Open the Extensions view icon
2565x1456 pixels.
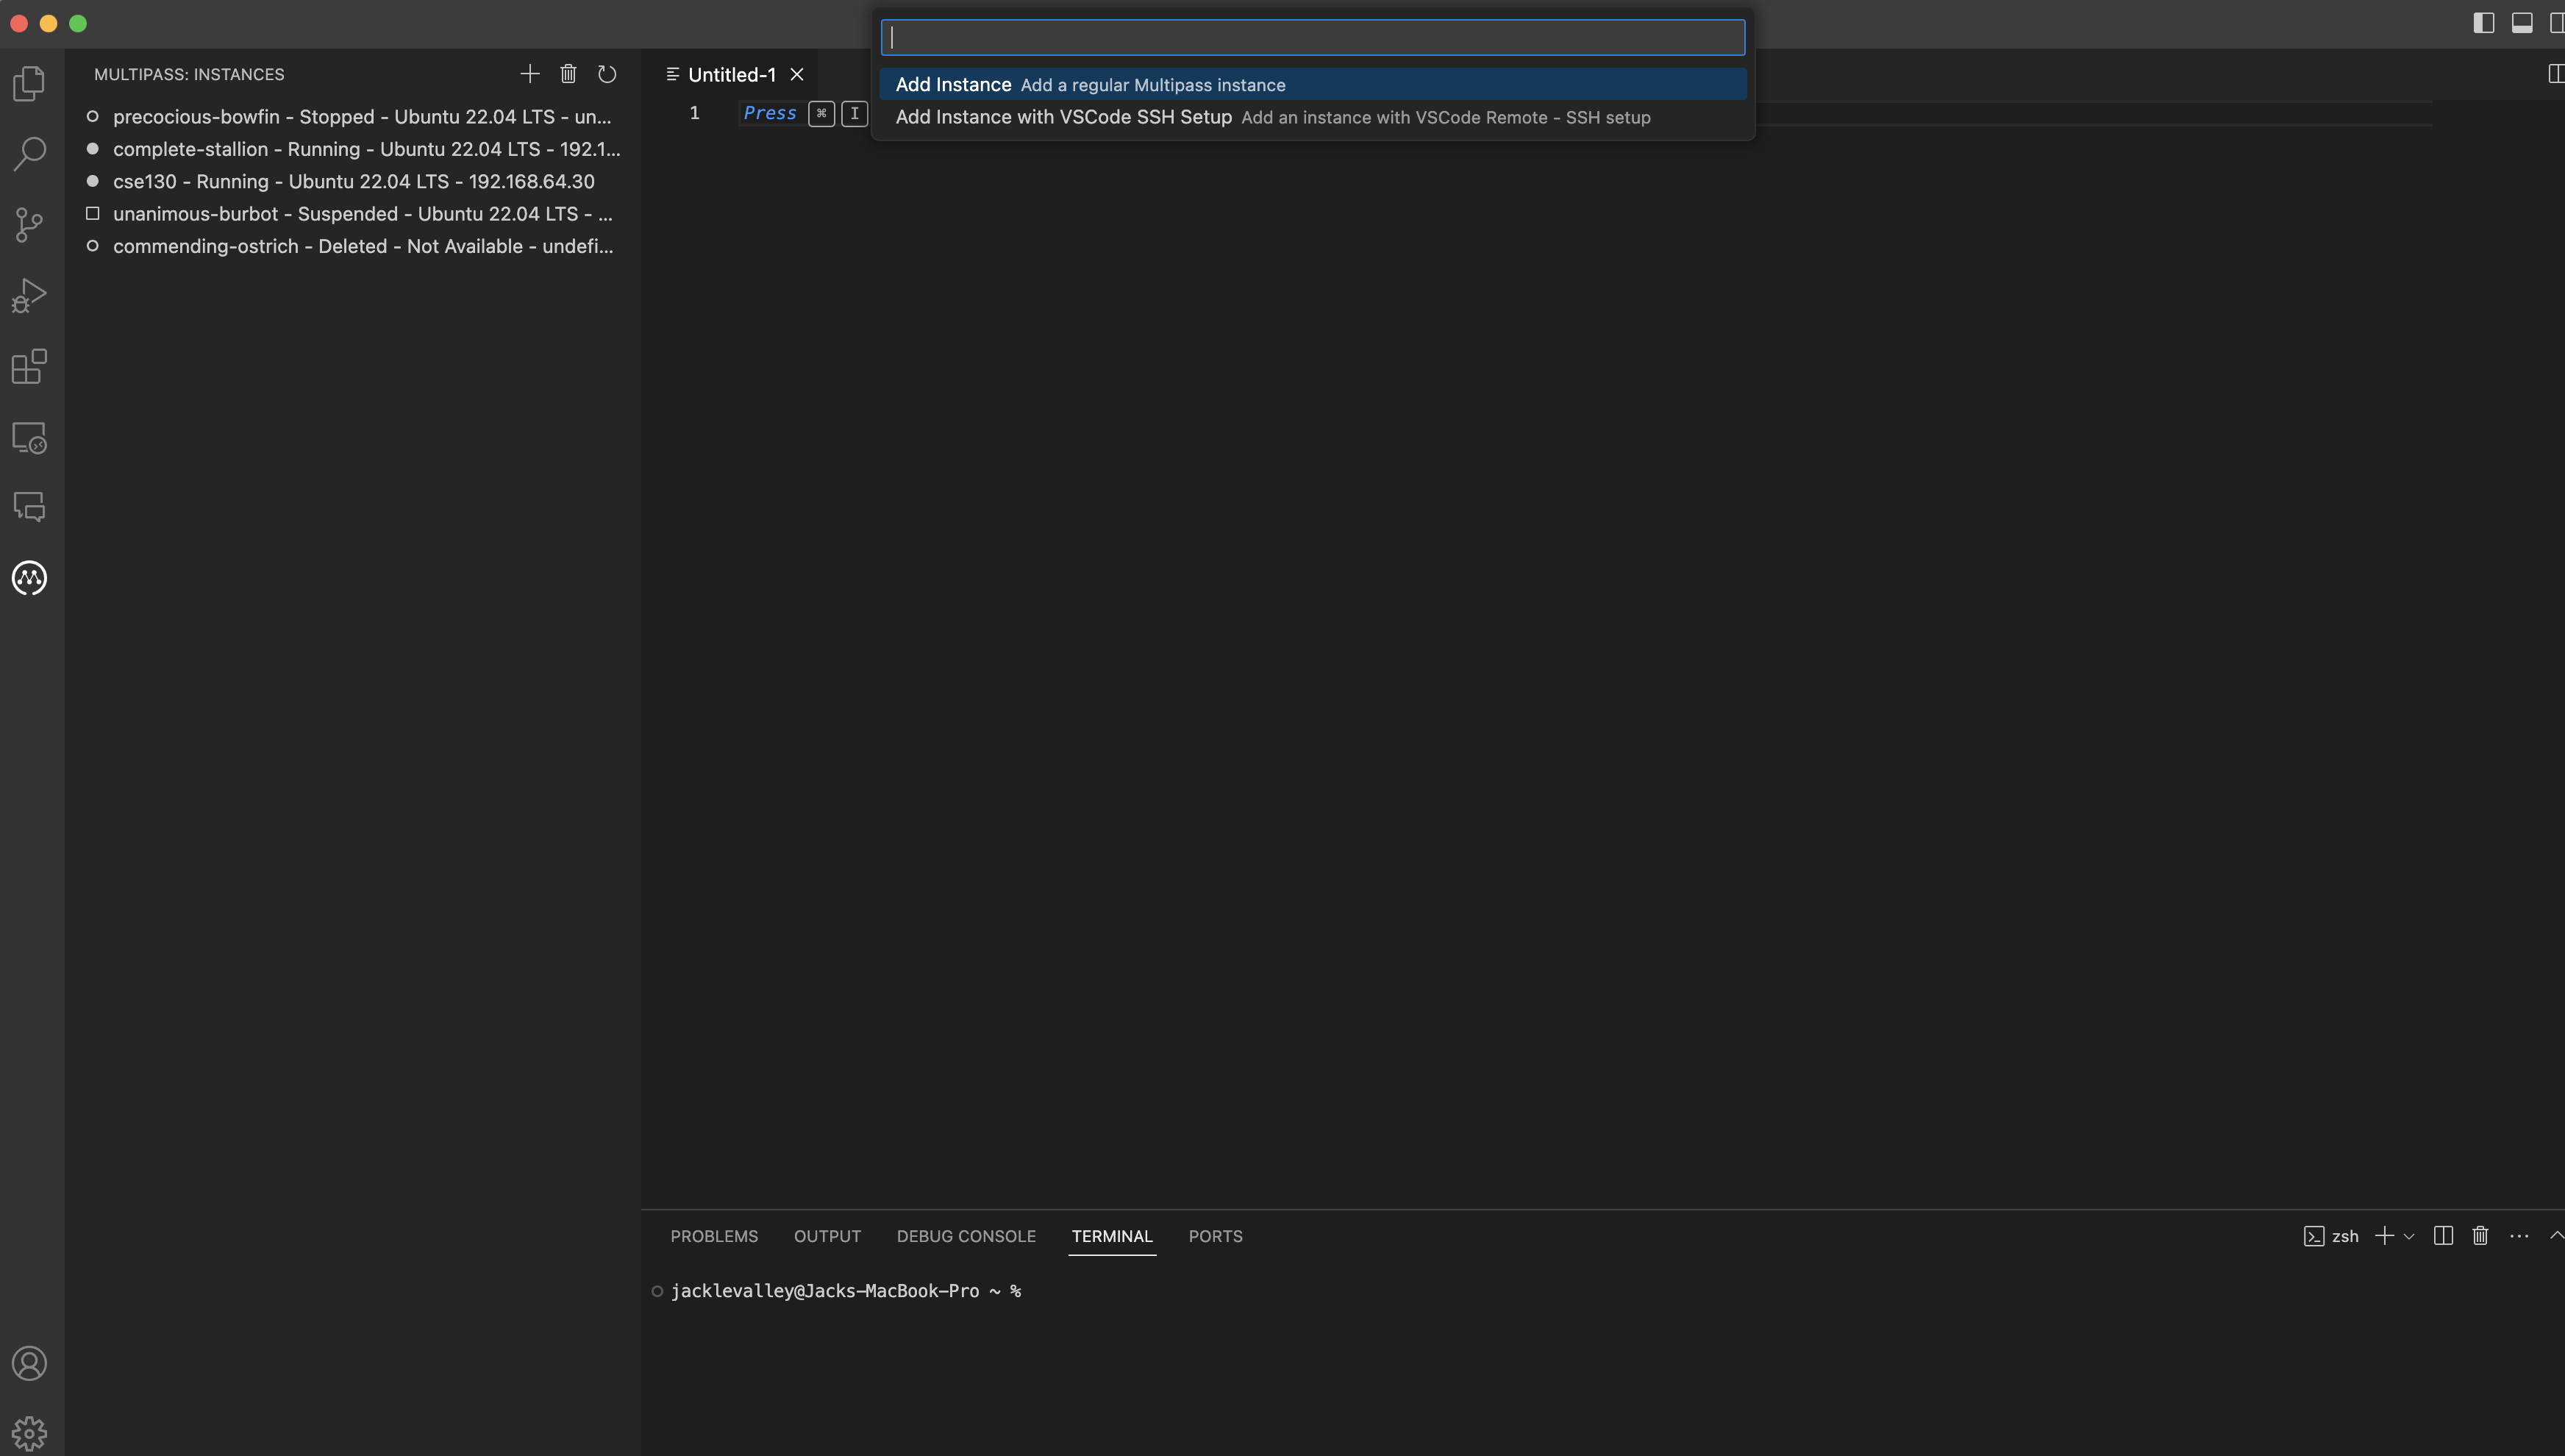coord(29,366)
